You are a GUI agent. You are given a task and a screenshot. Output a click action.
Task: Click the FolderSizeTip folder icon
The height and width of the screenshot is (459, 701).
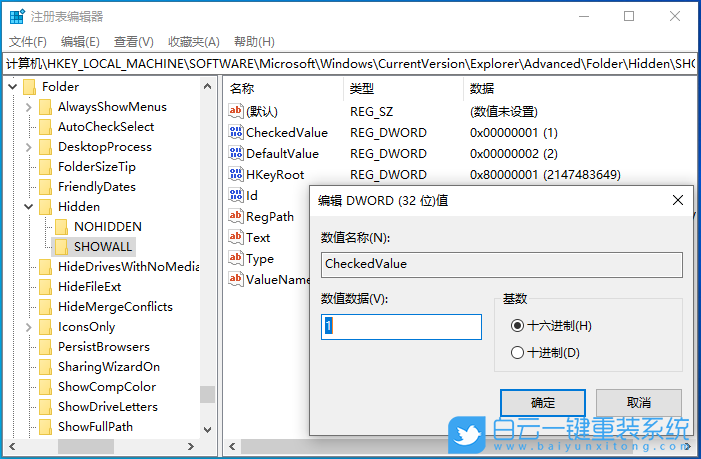(x=45, y=167)
